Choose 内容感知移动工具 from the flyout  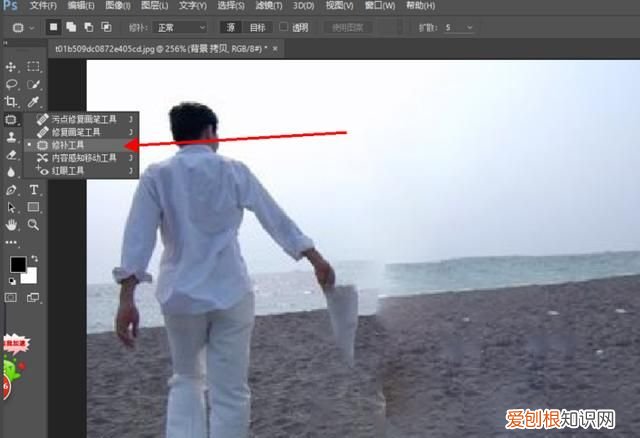[x=81, y=158]
